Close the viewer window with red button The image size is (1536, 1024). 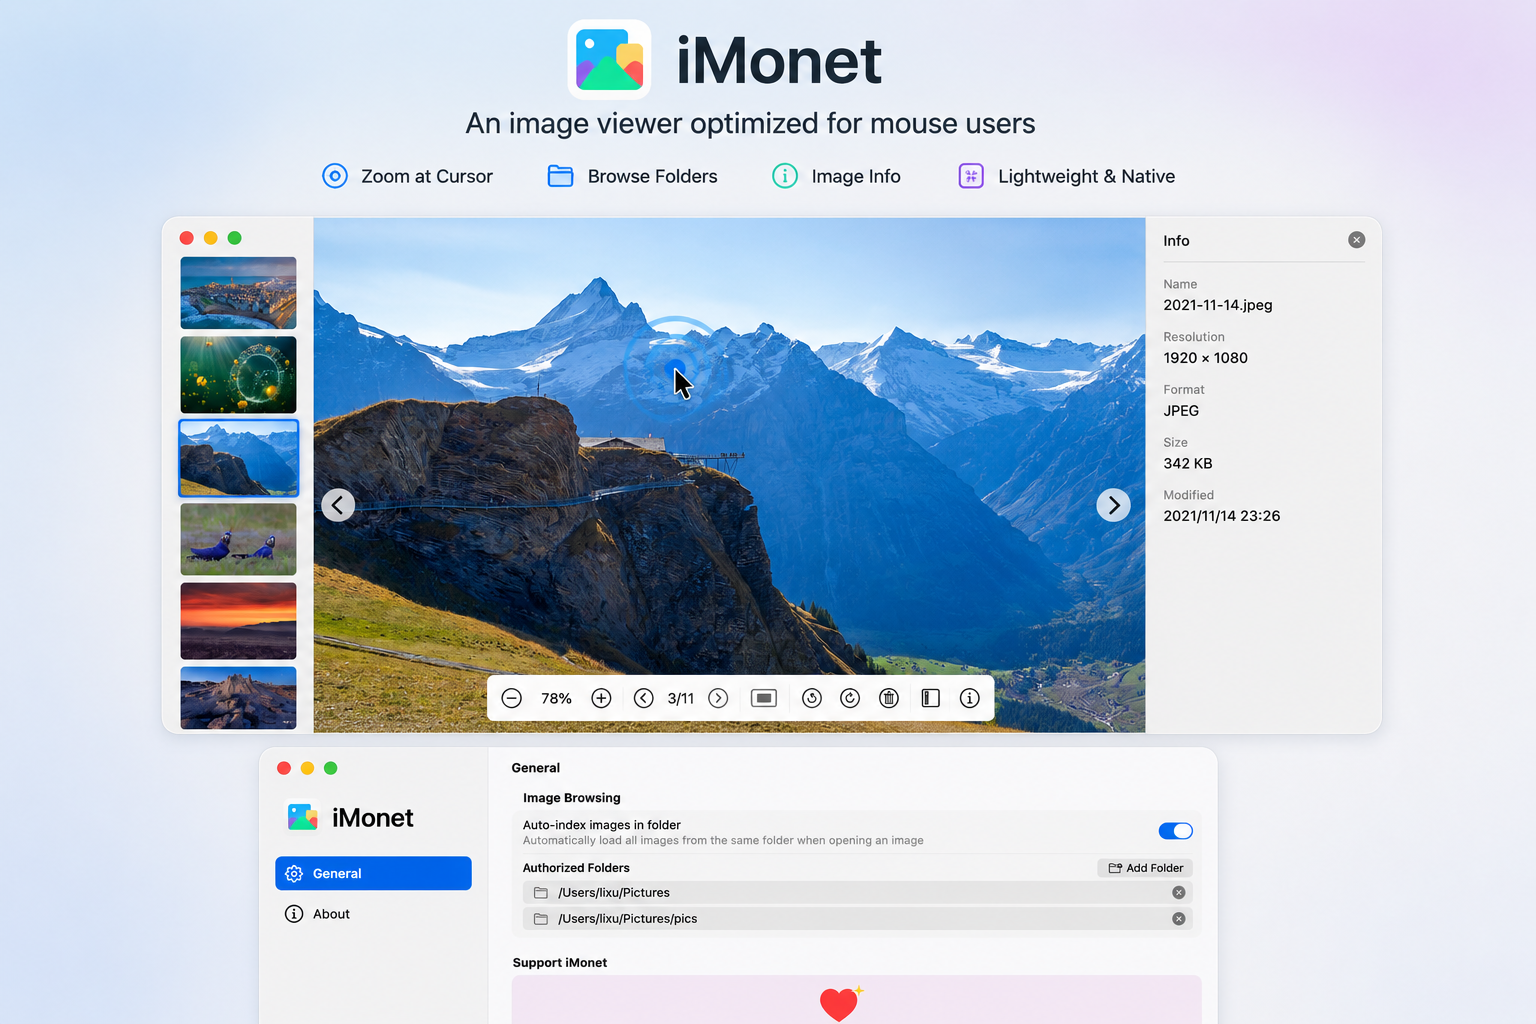(x=186, y=238)
